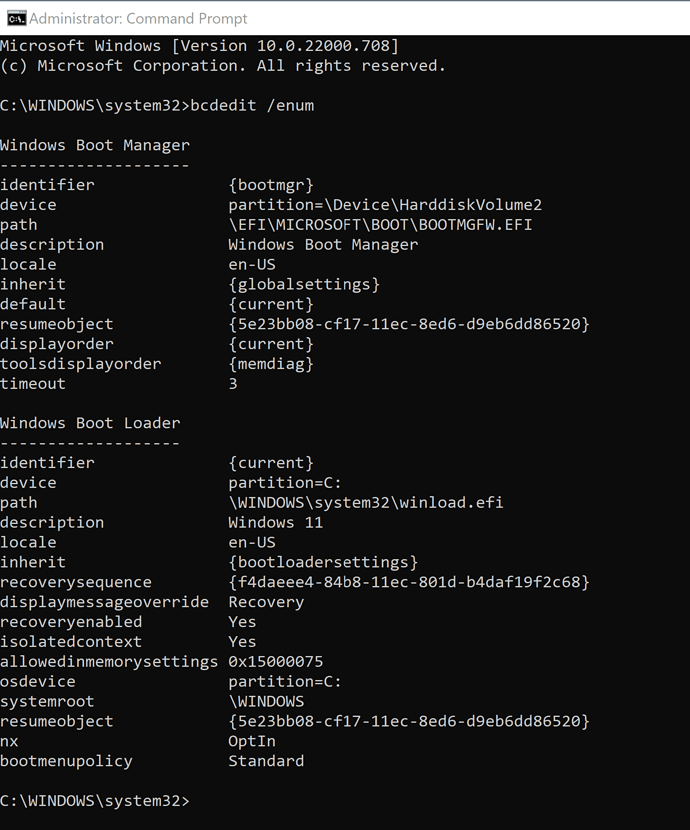Click the partition=\Device\HarddiskVolume2 value

[x=385, y=205]
